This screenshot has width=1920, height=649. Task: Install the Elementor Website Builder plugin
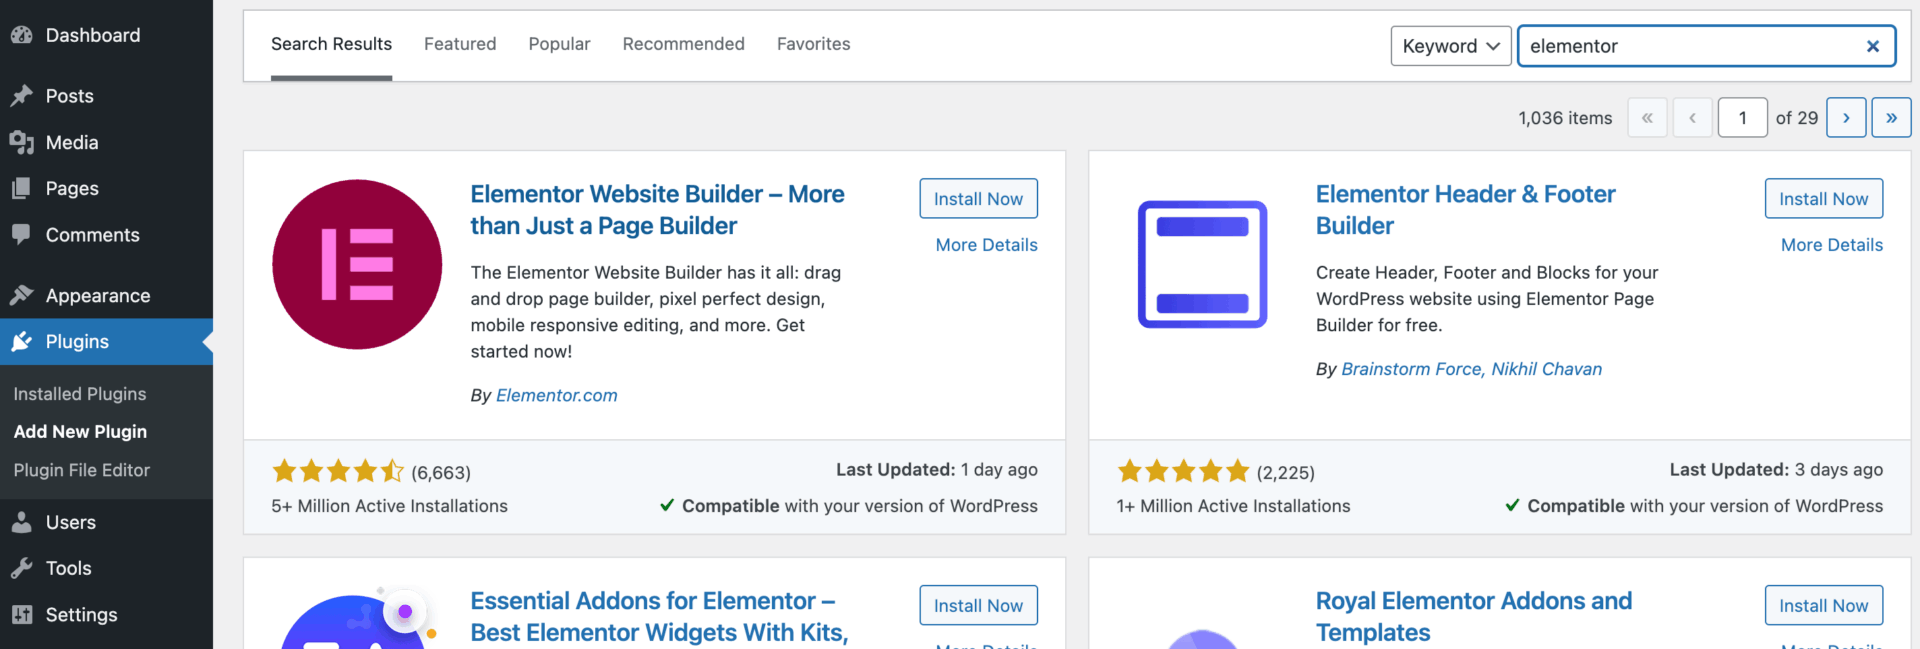click(978, 198)
